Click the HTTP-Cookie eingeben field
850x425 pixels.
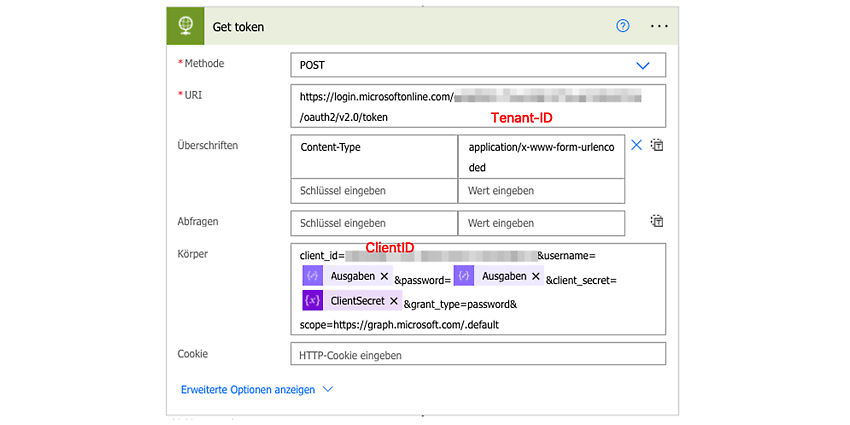(x=478, y=354)
